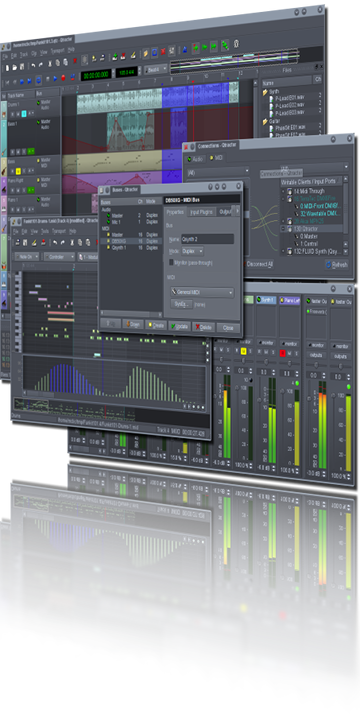This screenshot has height=720, width=360.
Task: Open the General MIDI instrument dropdown
Action: (202, 292)
